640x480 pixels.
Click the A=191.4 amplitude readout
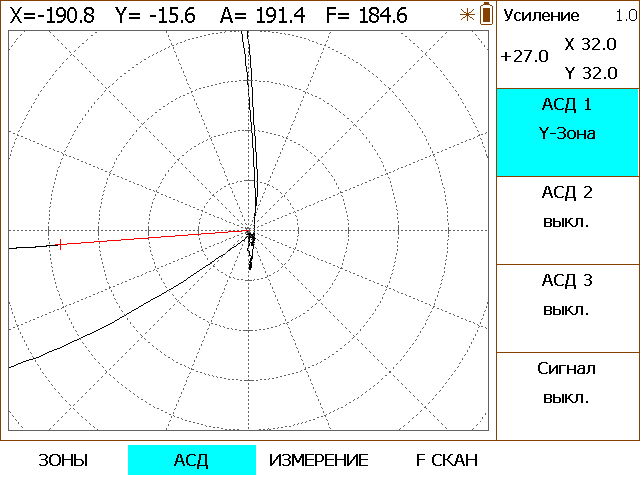tap(262, 16)
